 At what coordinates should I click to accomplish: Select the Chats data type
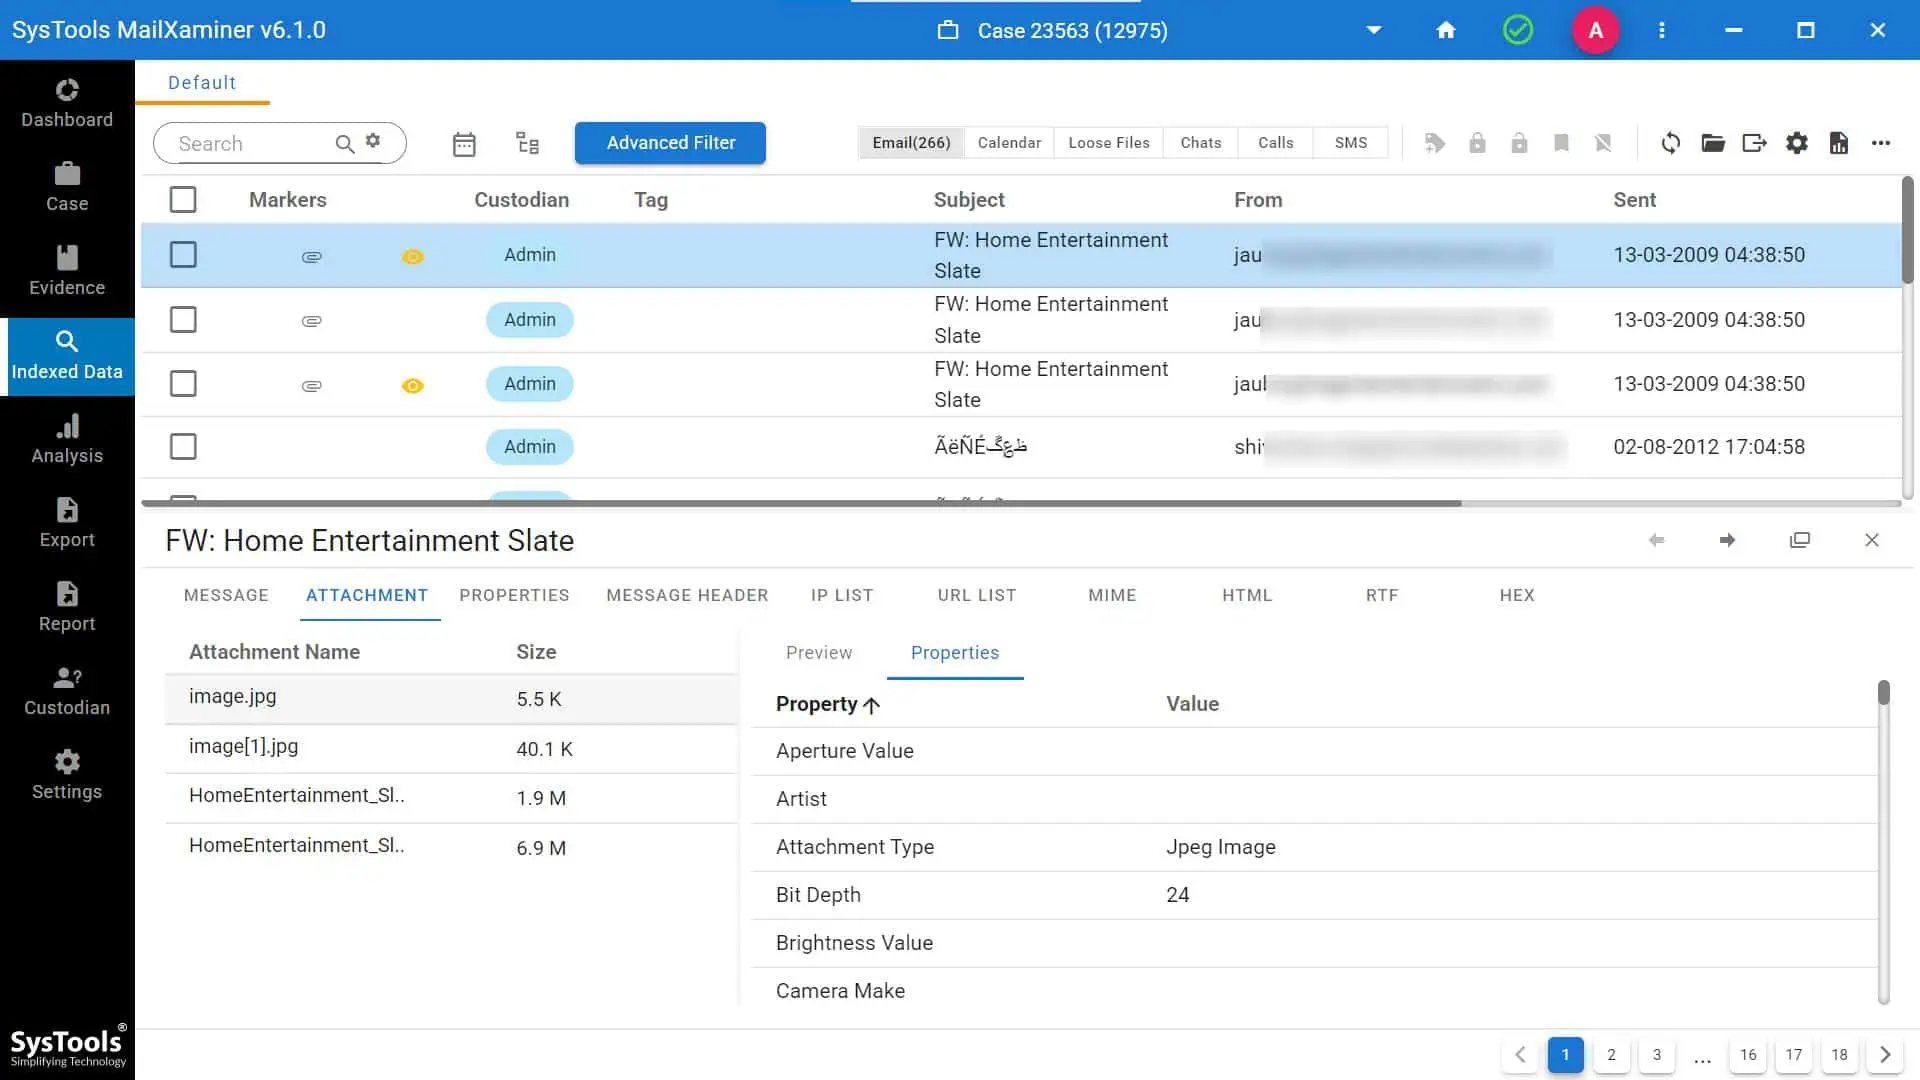(1201, 143)
